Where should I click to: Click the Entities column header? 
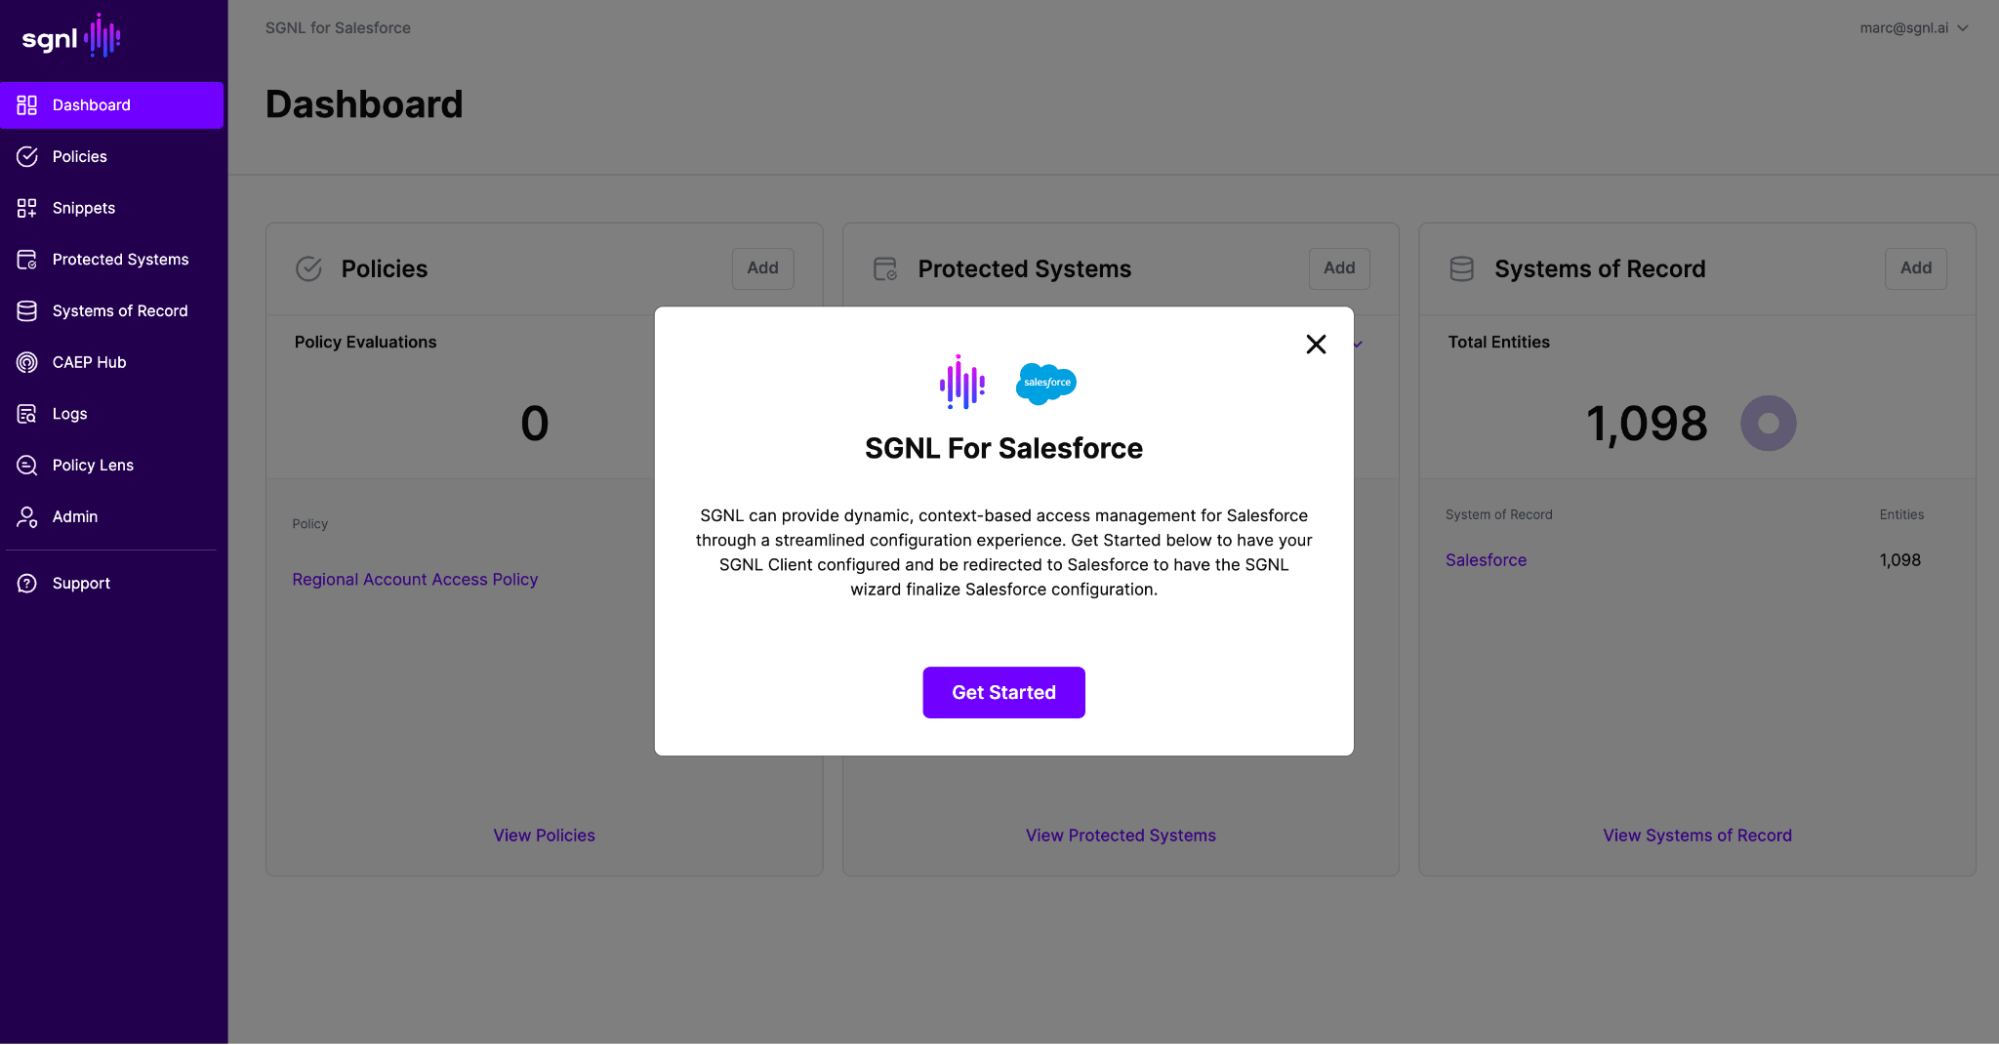click(x=1901, y=515)
